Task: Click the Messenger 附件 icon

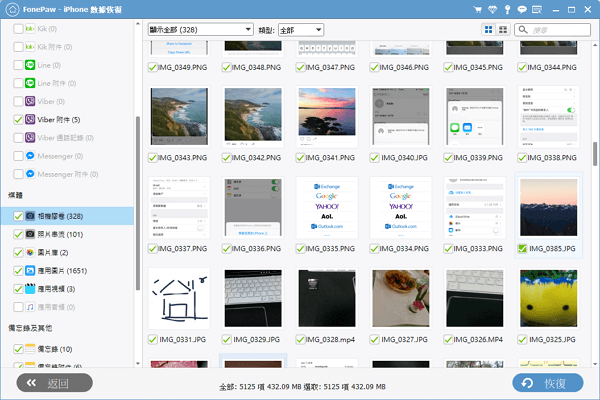Action: pos(30,174)
